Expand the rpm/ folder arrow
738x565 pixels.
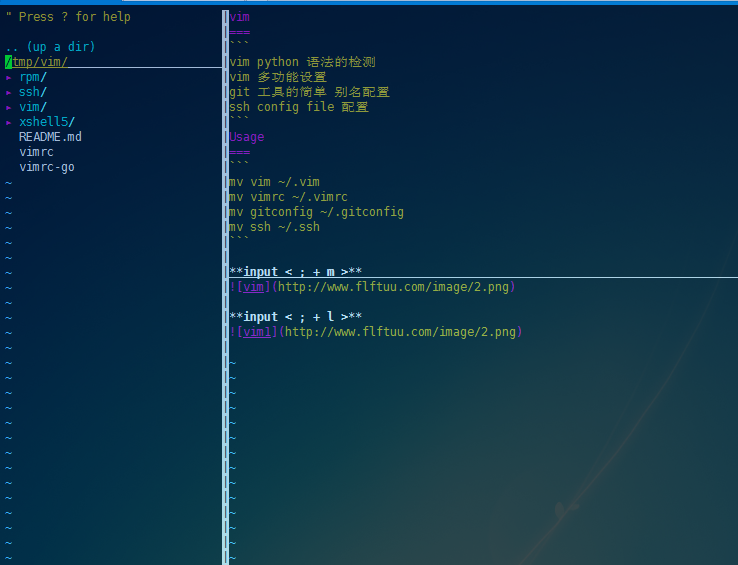click(8, 78)
